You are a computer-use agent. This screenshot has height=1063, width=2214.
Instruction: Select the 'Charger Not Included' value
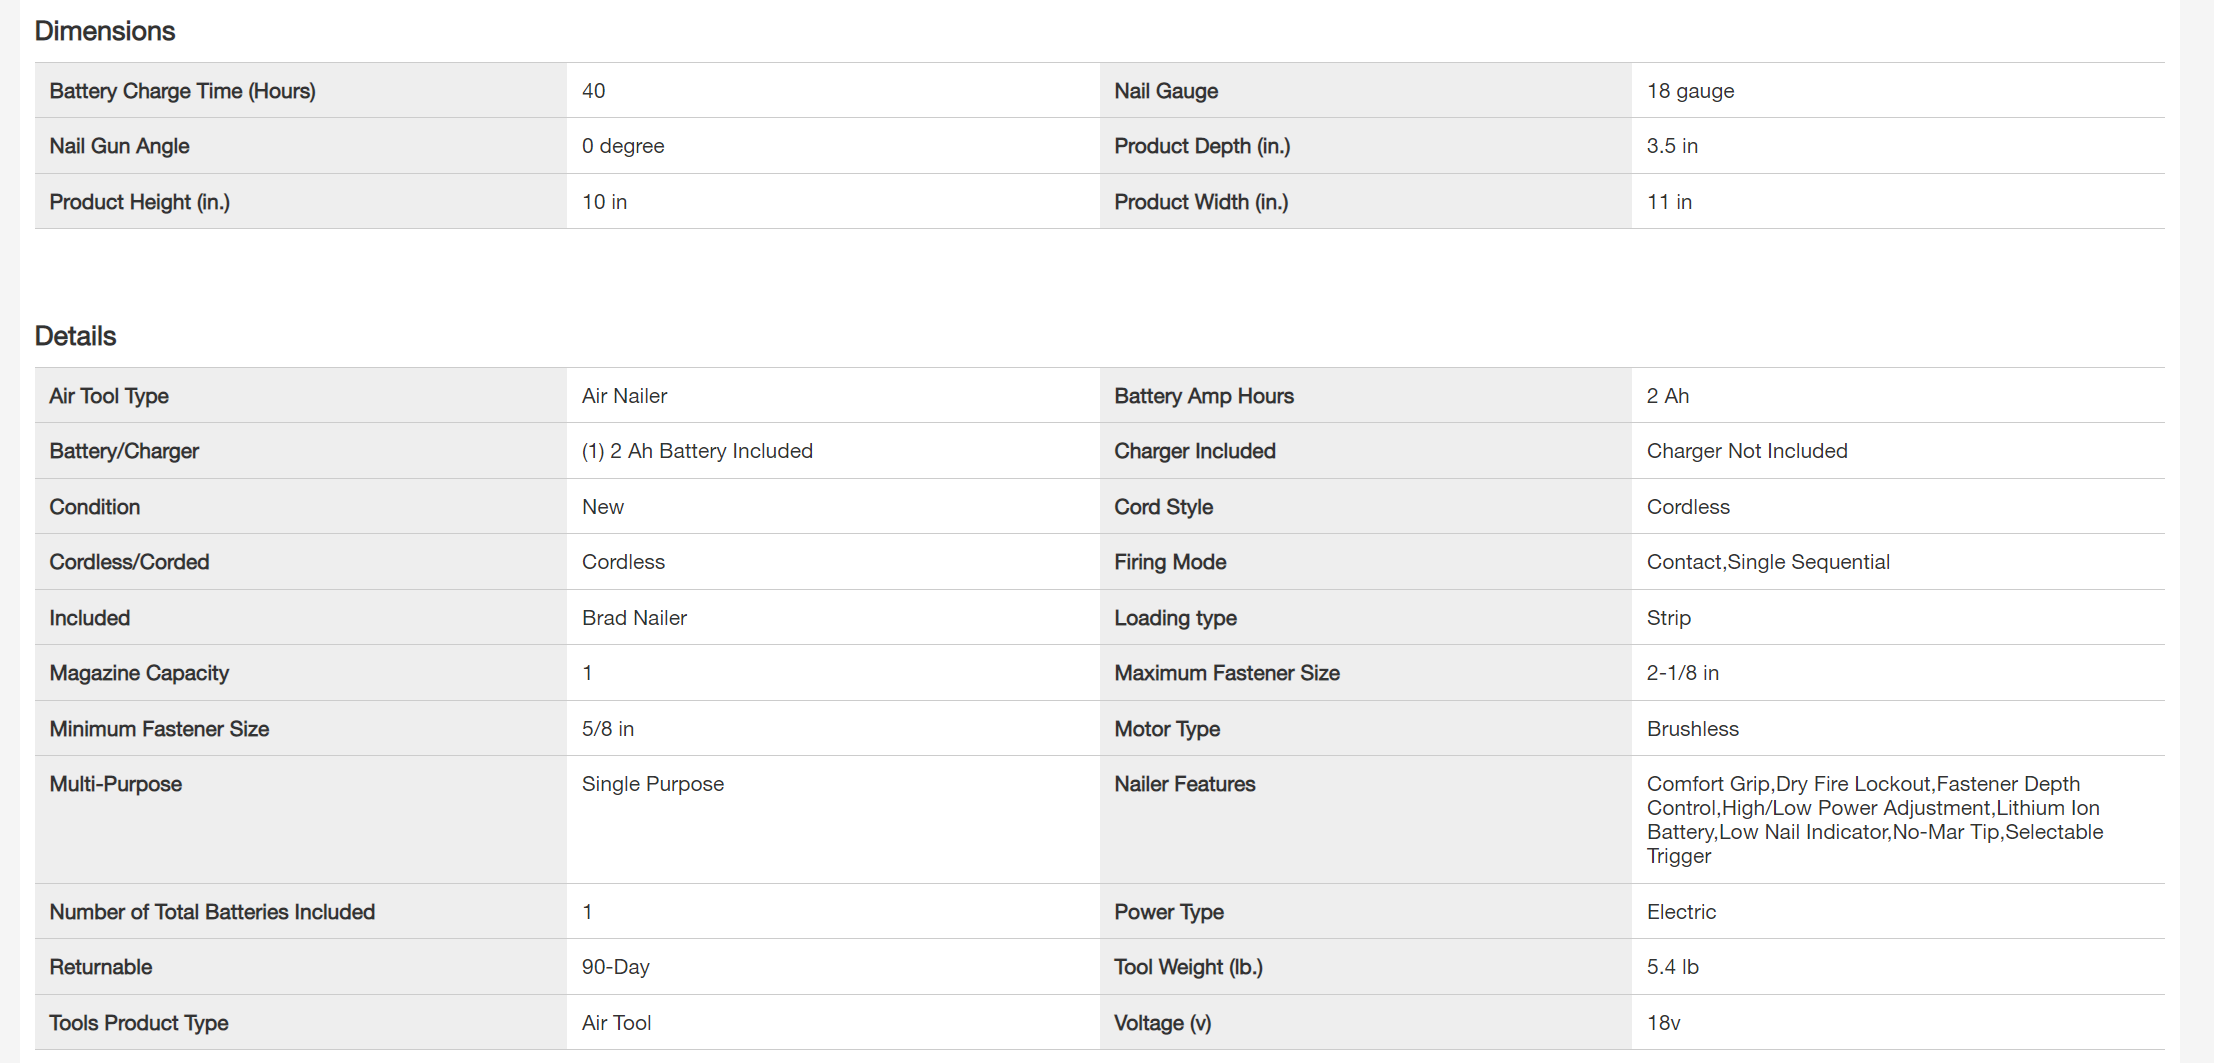(x=1747, y=451)
